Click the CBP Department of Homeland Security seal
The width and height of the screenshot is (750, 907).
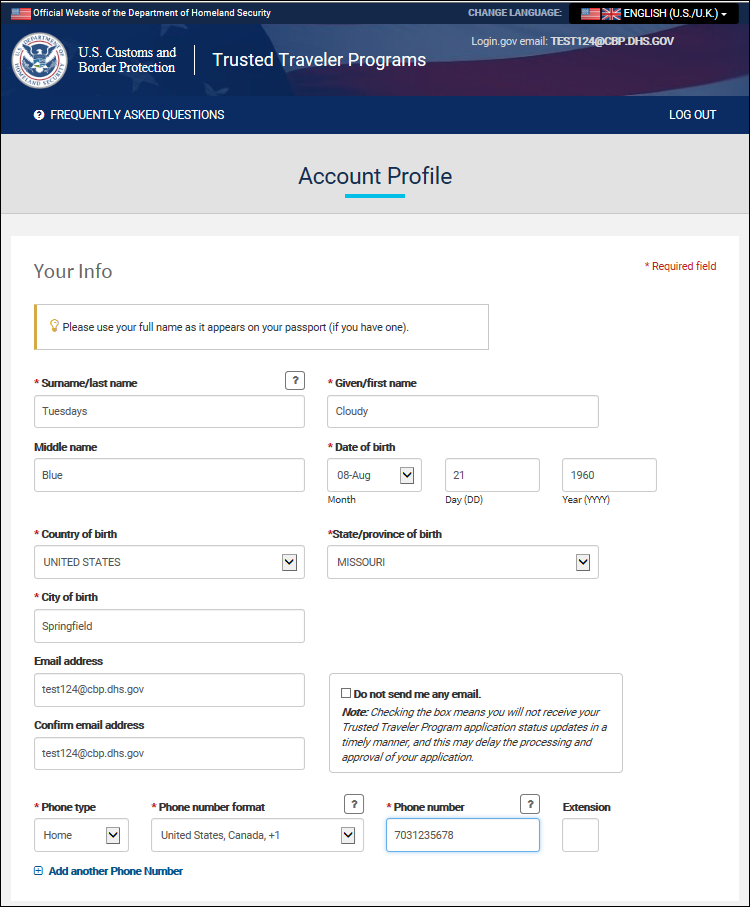38,60
